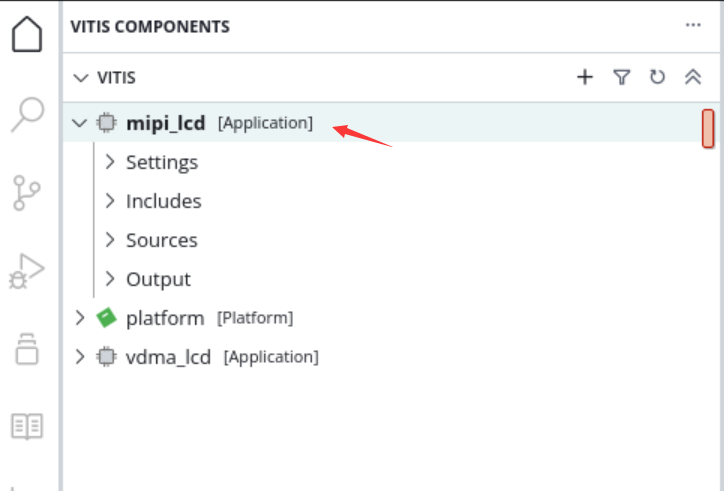Open the three-dot more actions menu
Image resolution: width=724 pixels, height=491 pixels.
[x=693, y=25]
